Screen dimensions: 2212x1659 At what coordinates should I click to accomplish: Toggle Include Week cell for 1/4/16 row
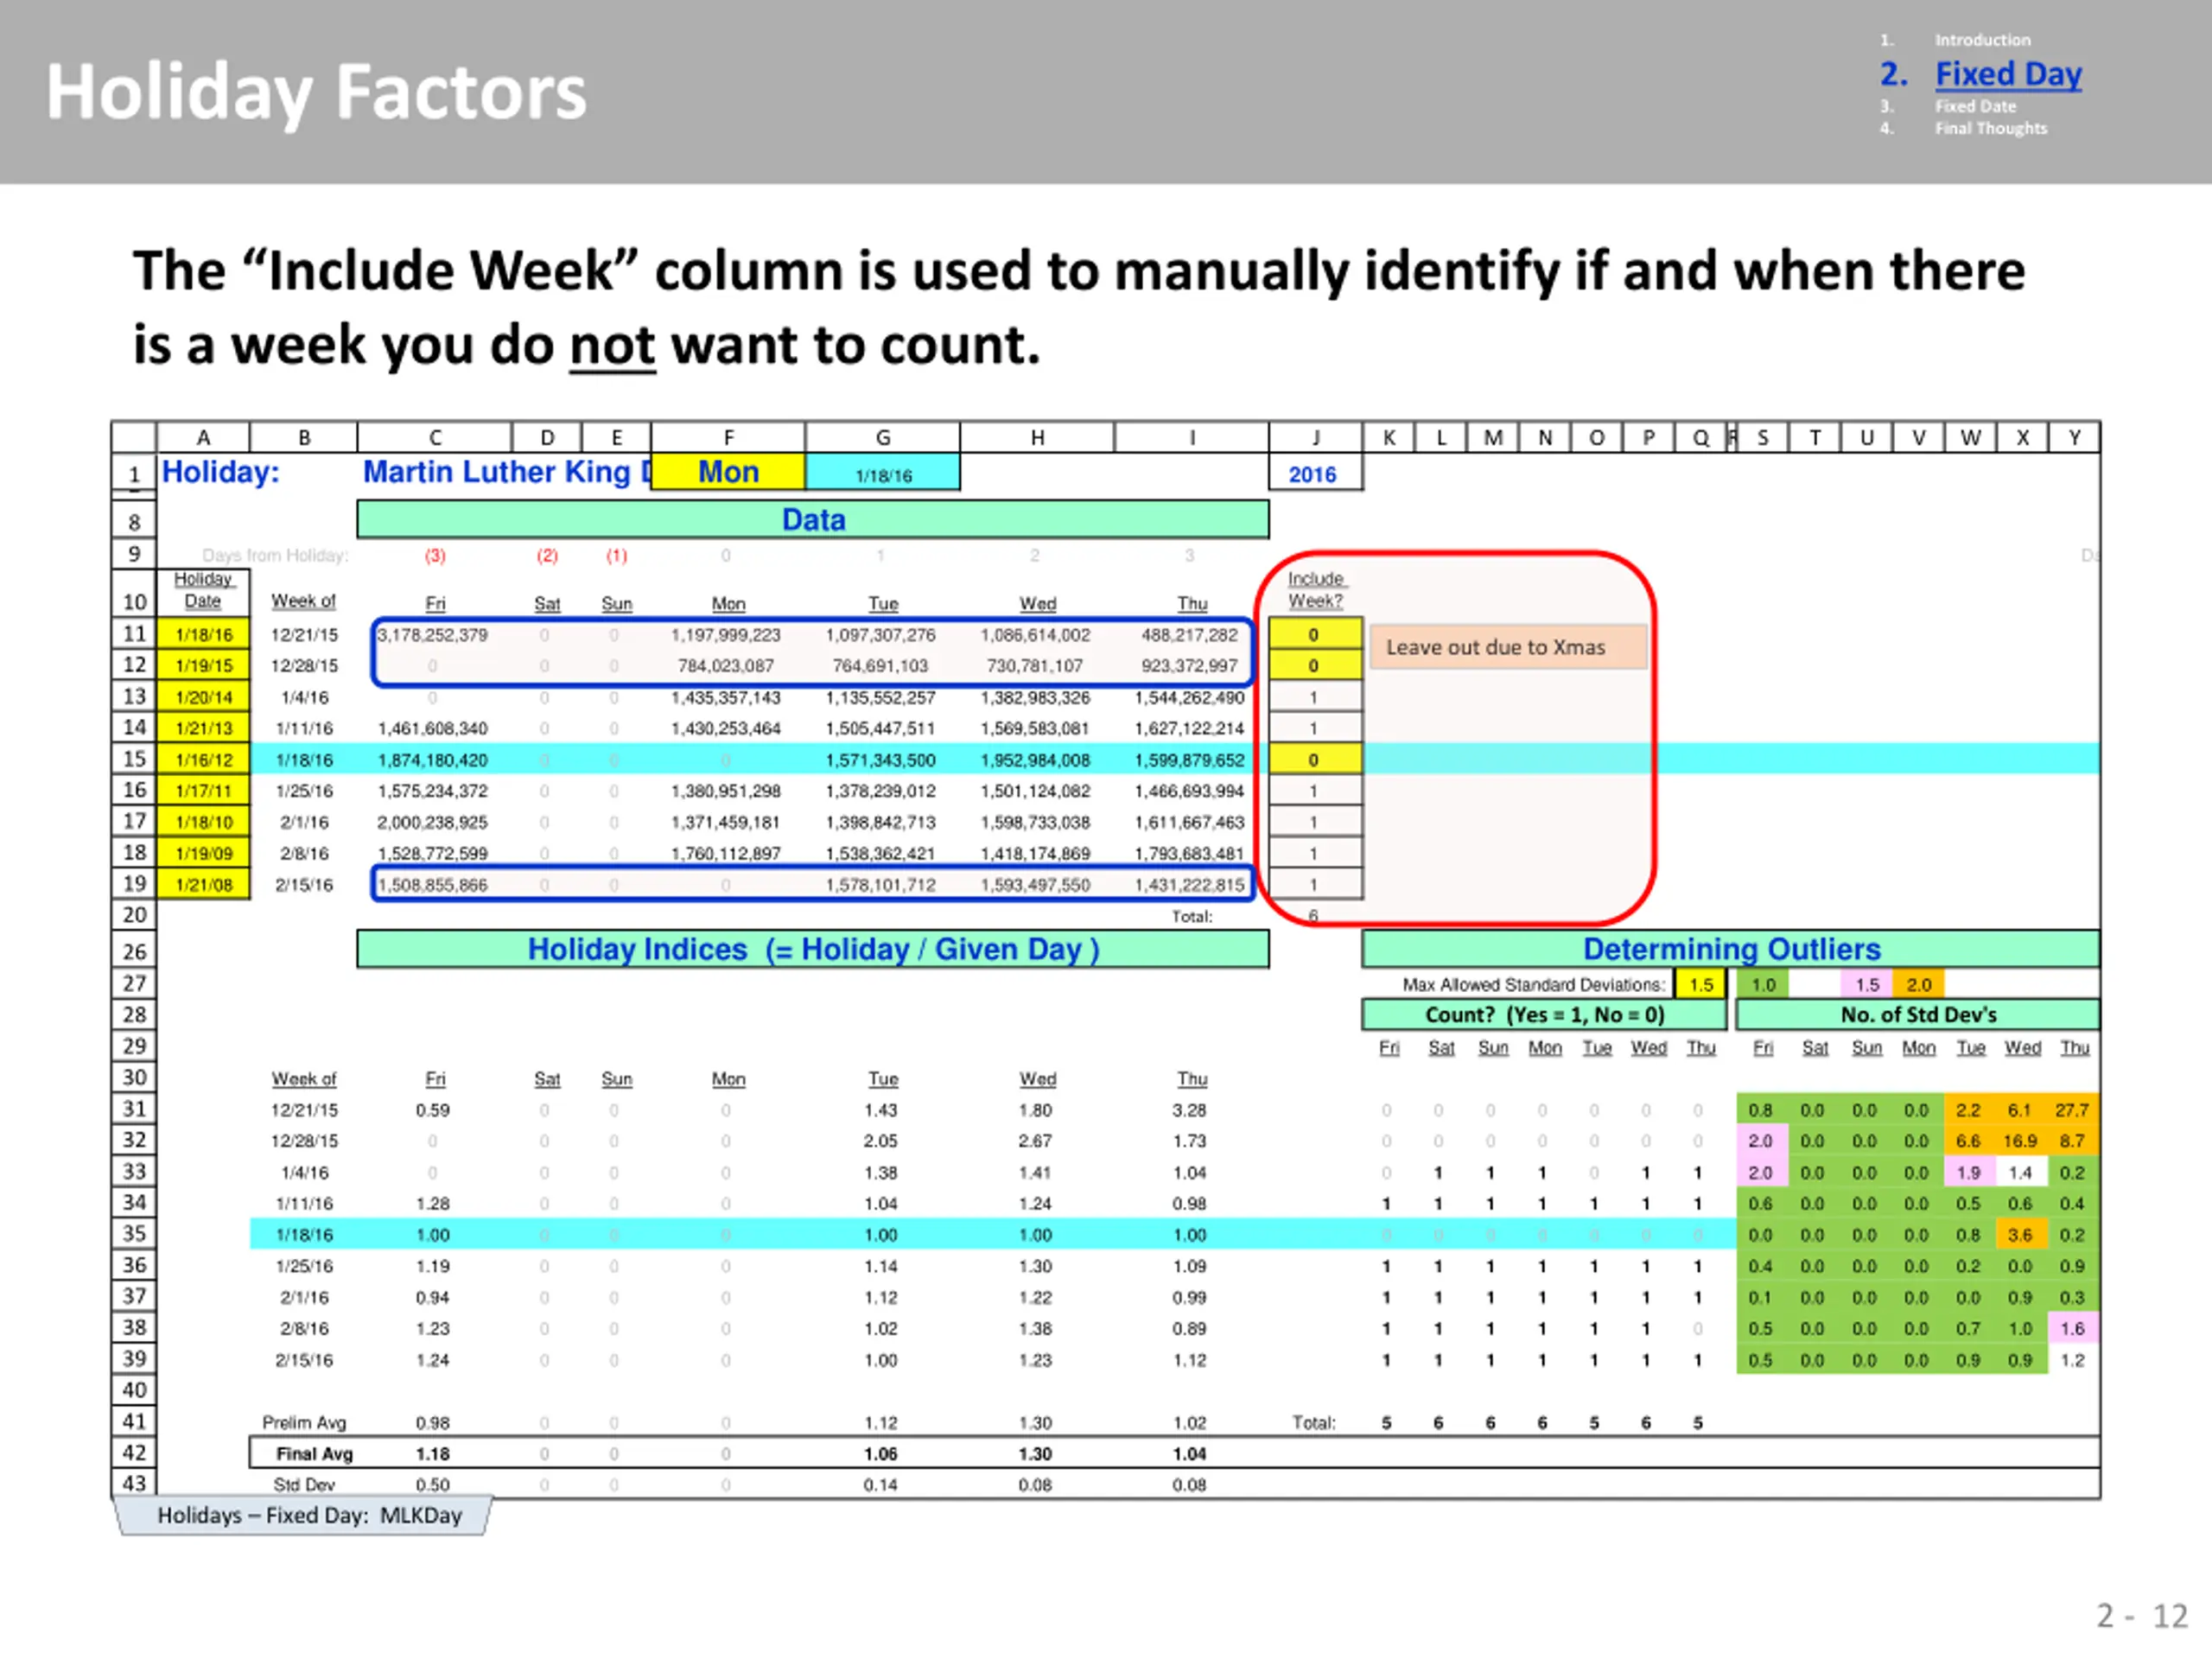click(1315, 697)
